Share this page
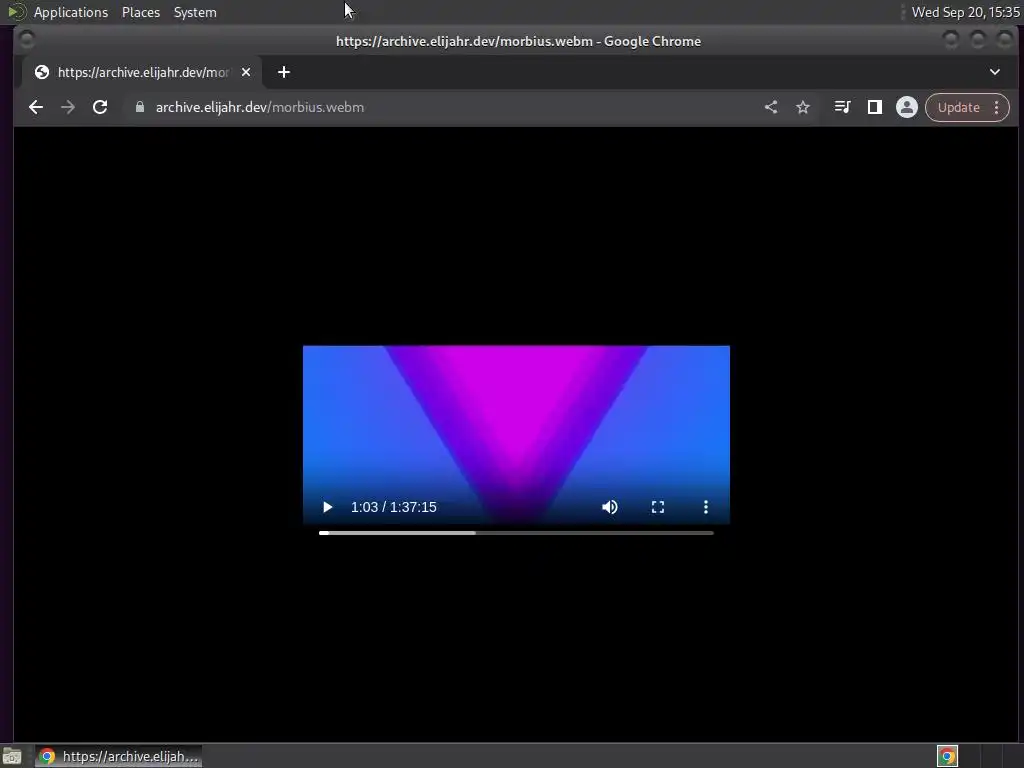1024x768 pixels. coord(771,107)
